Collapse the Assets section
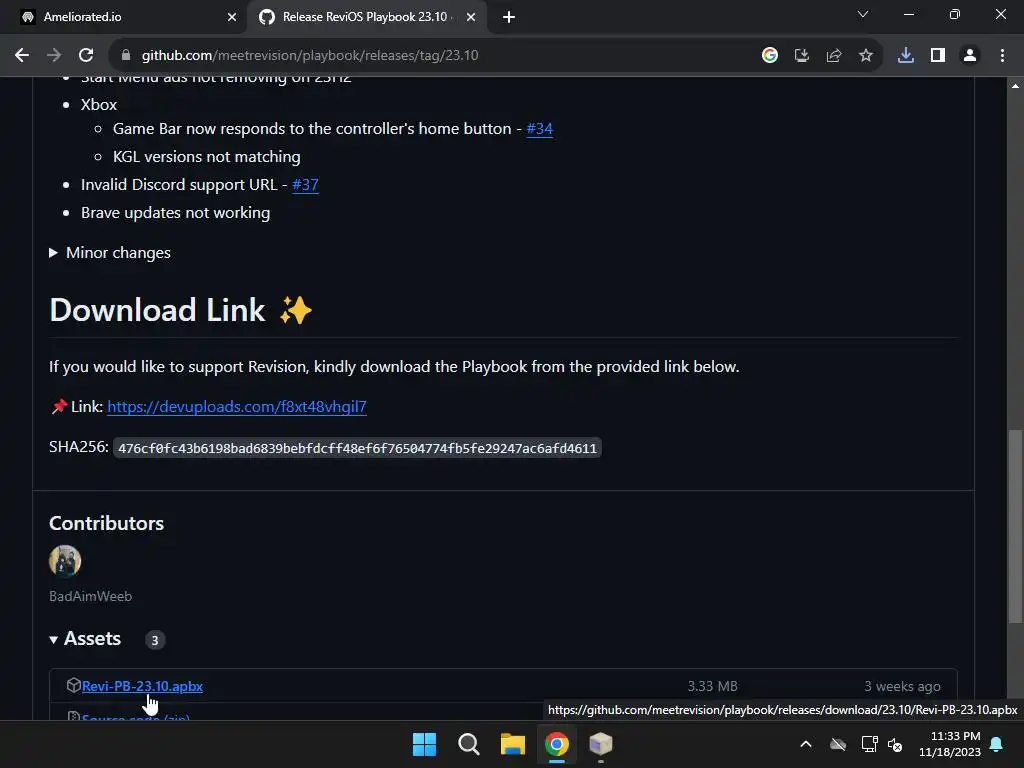 [86, 639]
